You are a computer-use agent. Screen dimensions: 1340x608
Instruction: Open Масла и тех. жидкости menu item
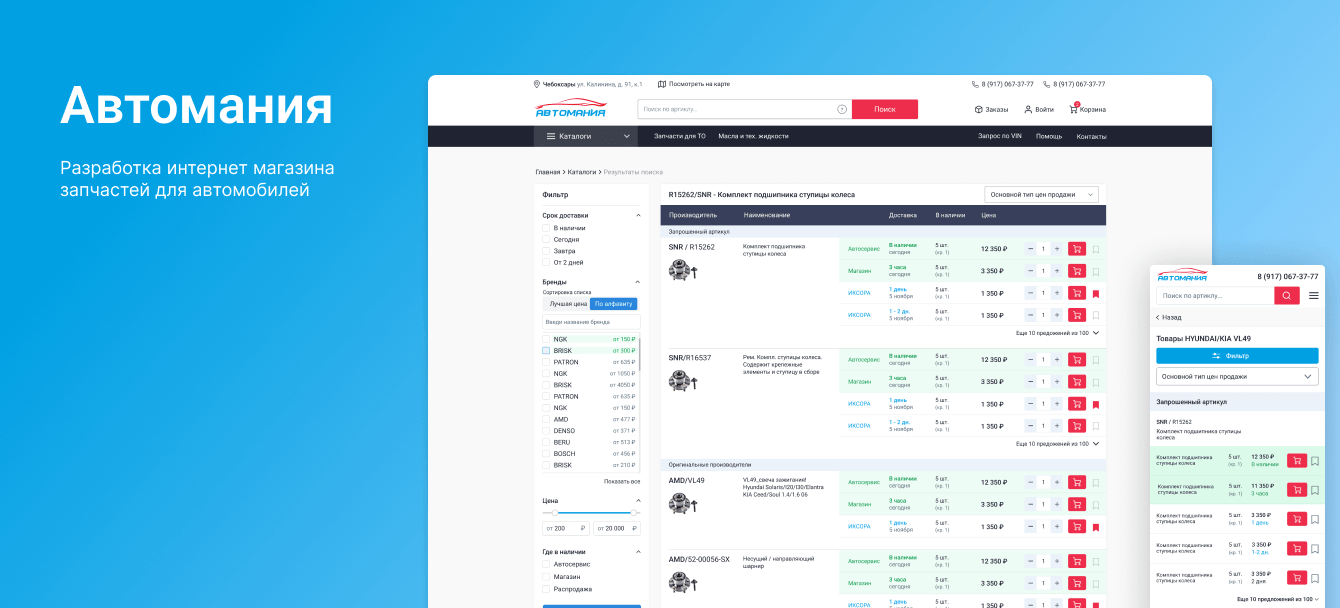(753, 136)
